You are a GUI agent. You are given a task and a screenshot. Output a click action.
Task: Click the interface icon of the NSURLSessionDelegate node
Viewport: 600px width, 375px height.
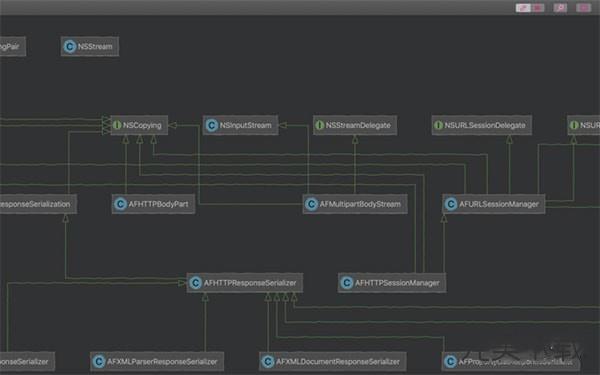[x=438, y=125]
